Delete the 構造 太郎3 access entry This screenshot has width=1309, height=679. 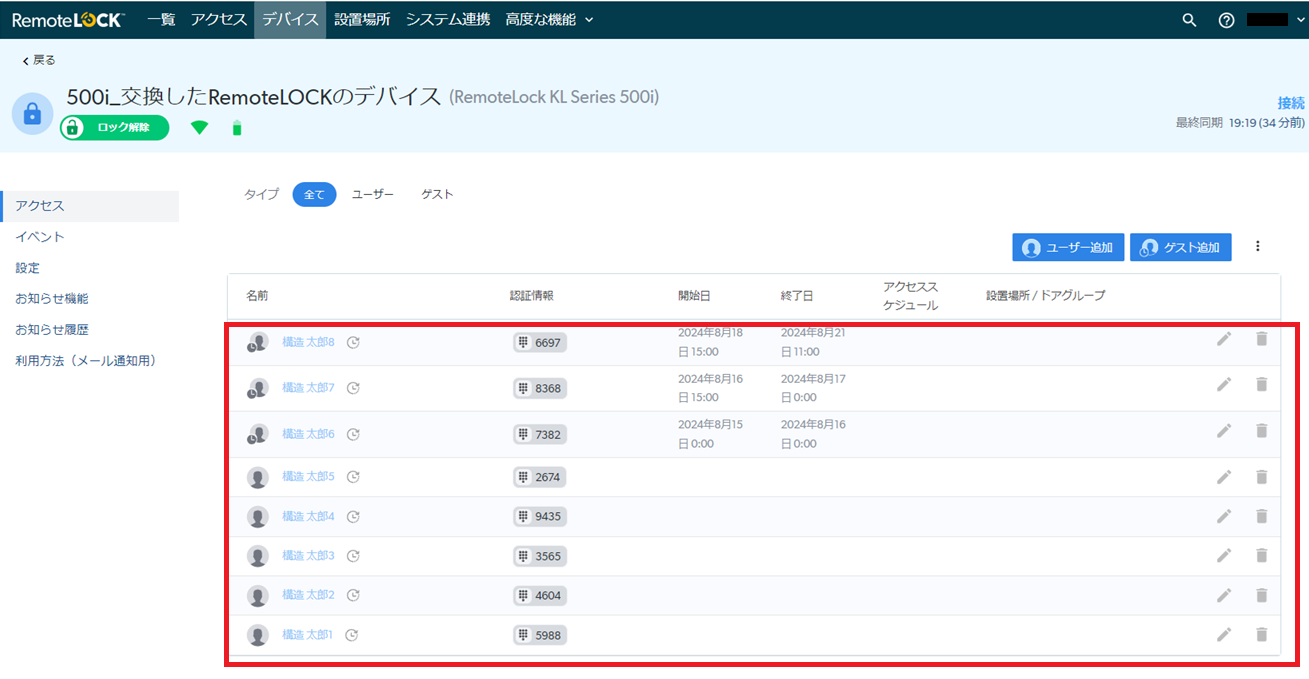1261,556
